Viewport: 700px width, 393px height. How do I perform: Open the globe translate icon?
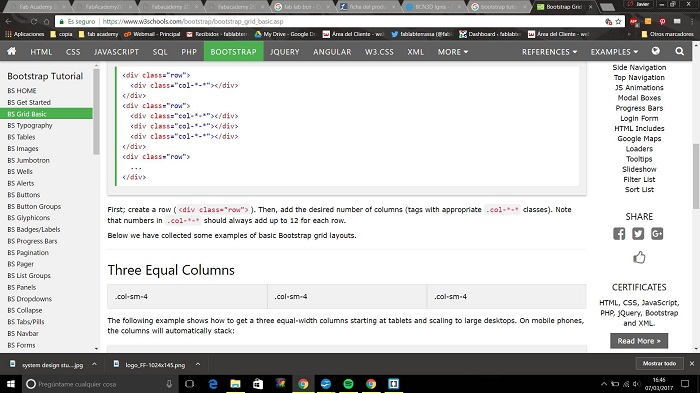click(x=655, y=51)
